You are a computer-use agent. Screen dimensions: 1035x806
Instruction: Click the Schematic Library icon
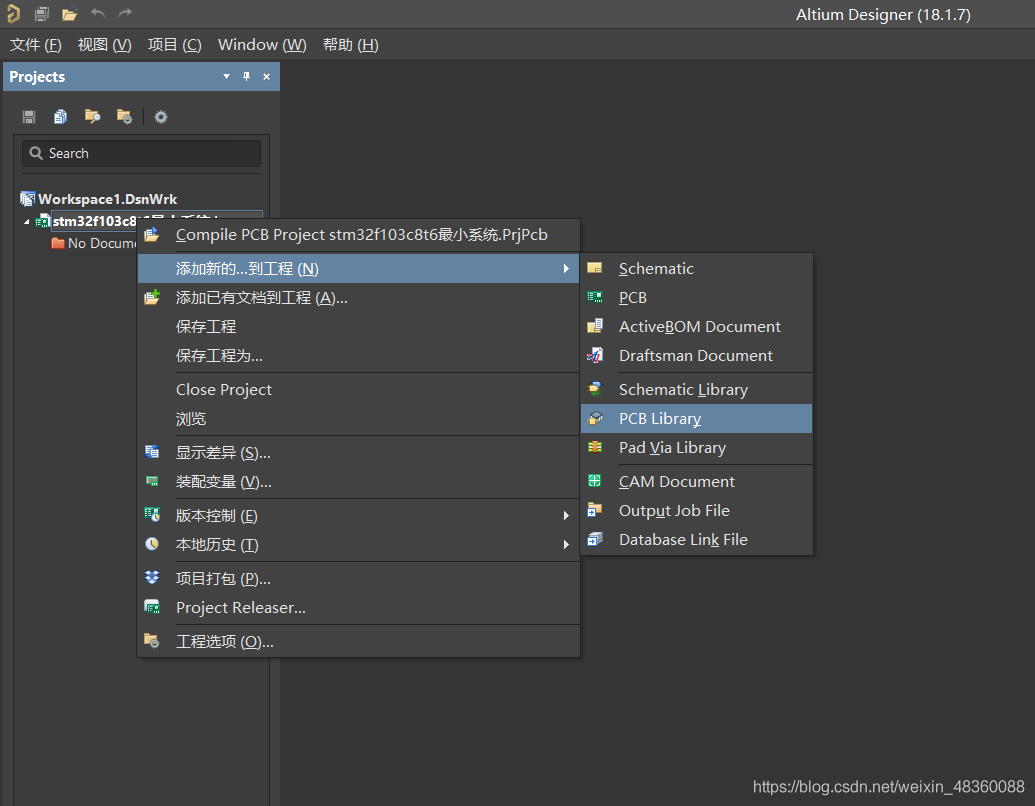click(x=595, y=389)
